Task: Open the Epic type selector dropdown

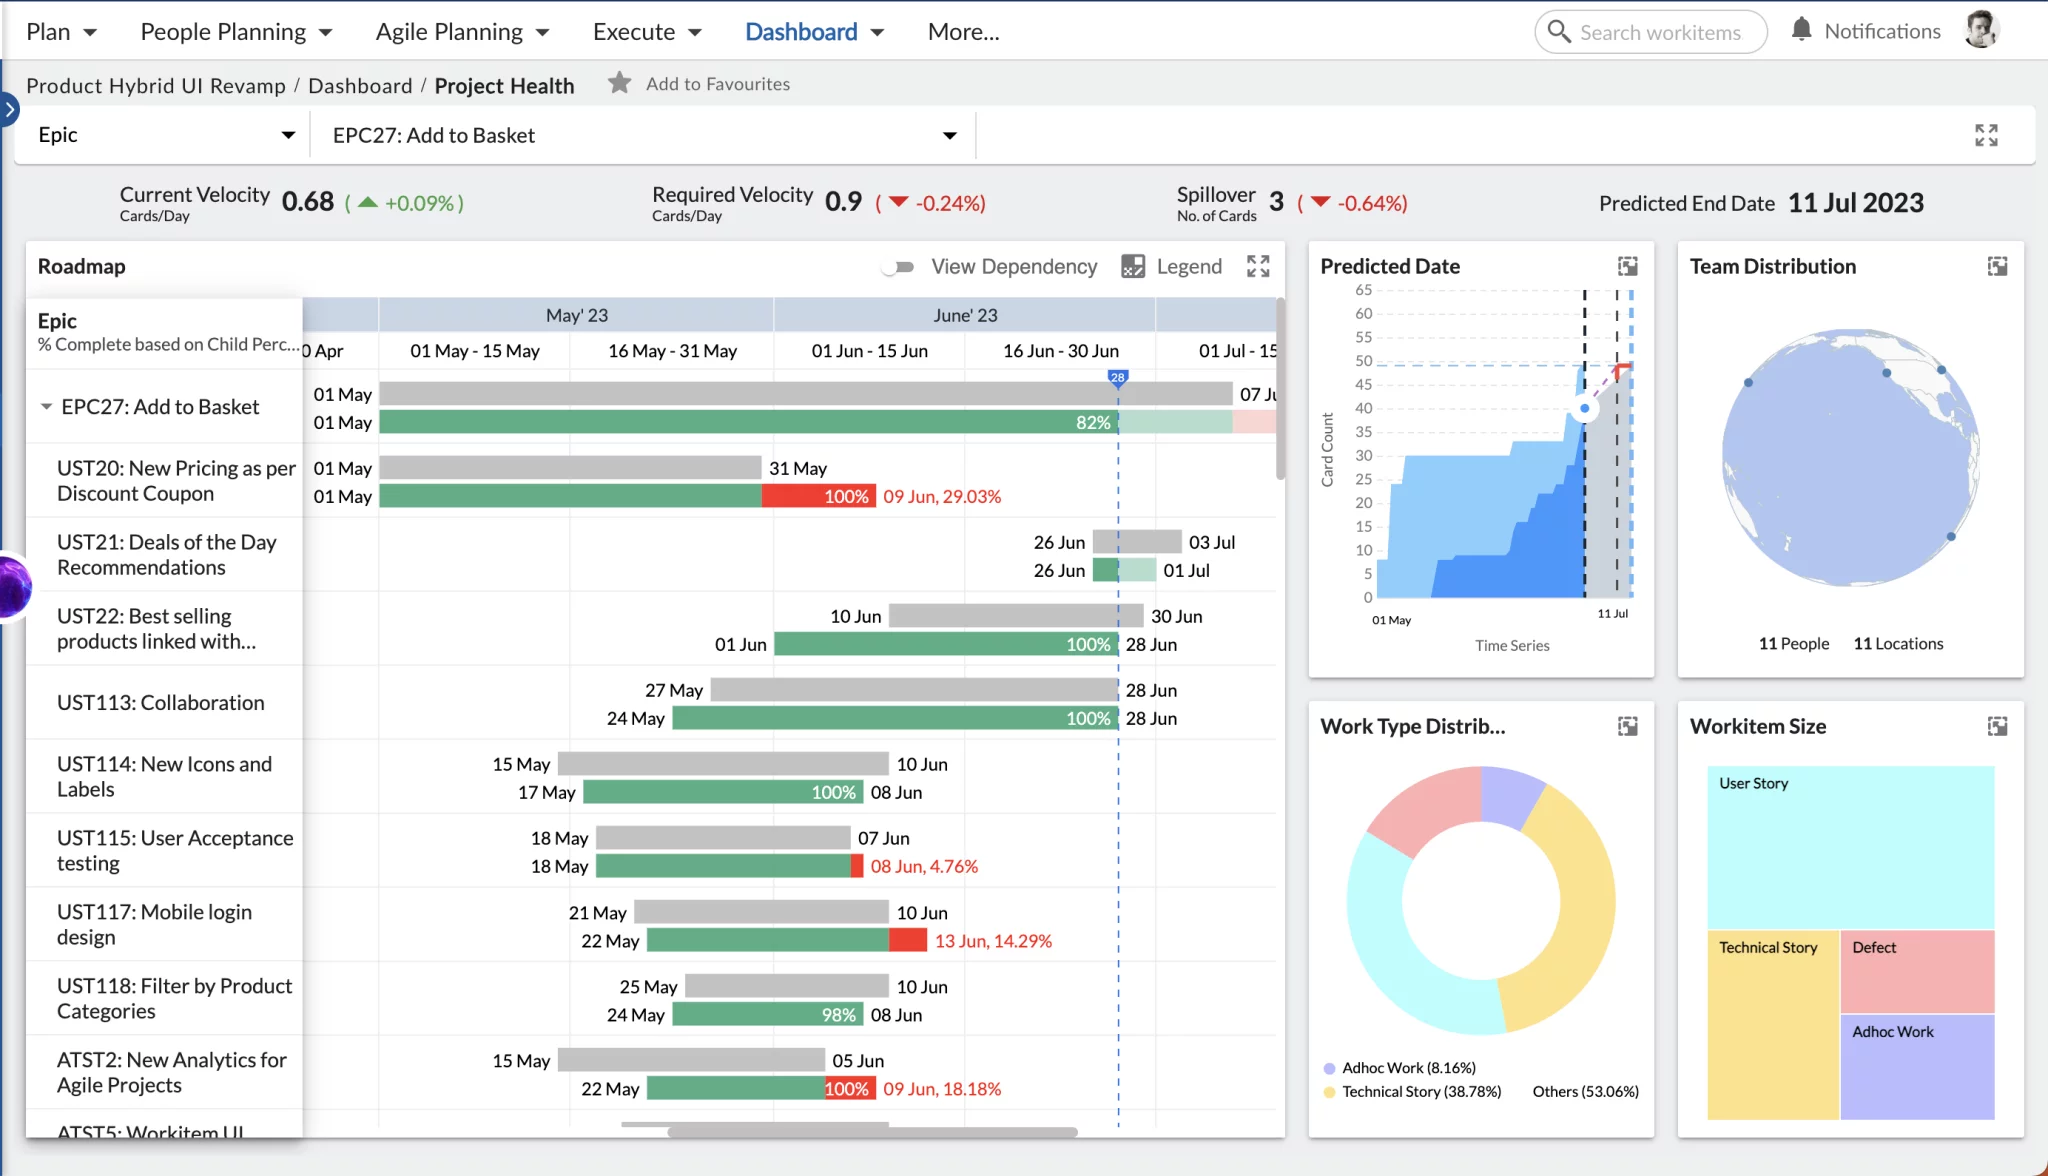Action: [x=288, y=134]
